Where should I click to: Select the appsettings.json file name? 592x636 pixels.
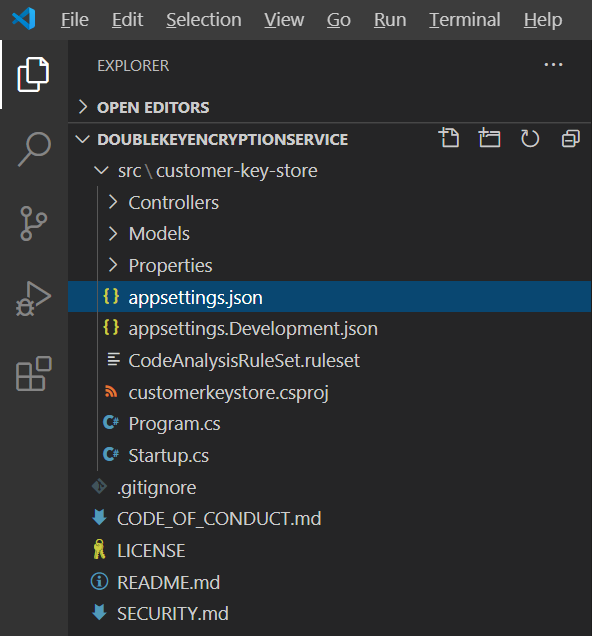[x=195, y=297]
